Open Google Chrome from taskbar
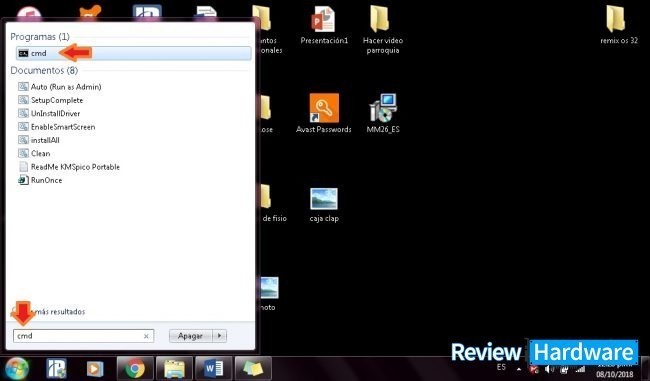650x381 pixels. (135, 368)
